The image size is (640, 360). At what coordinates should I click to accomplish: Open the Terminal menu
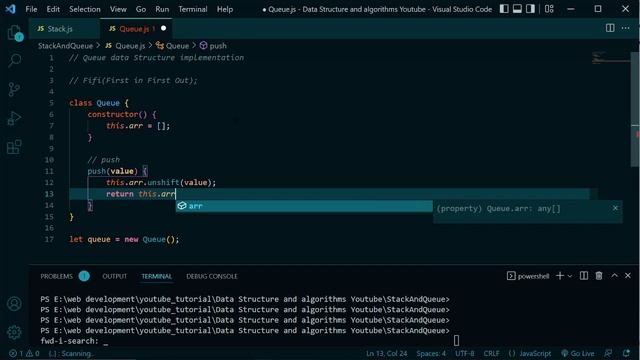pyautogui.click(x=193, y=9)
